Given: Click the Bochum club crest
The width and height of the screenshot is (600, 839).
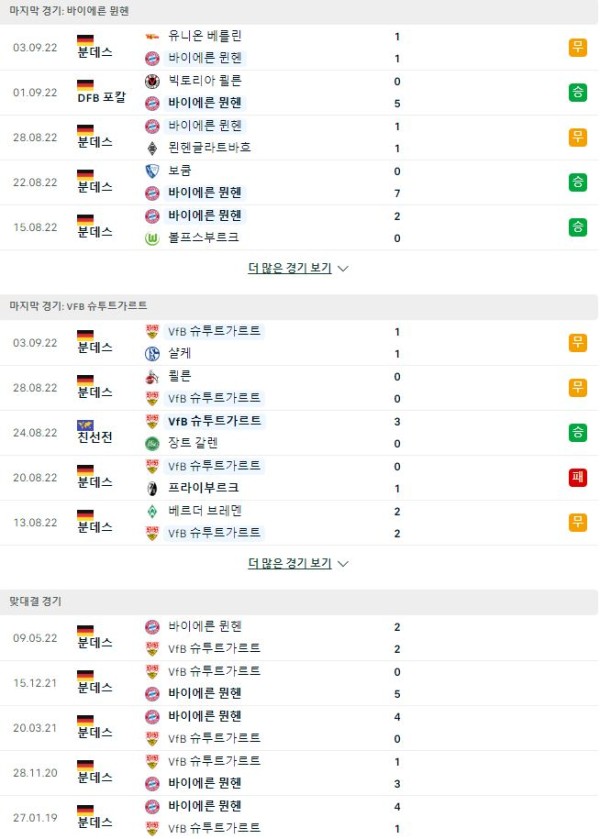Looking at the screenshot, I should tap(152, 171).
